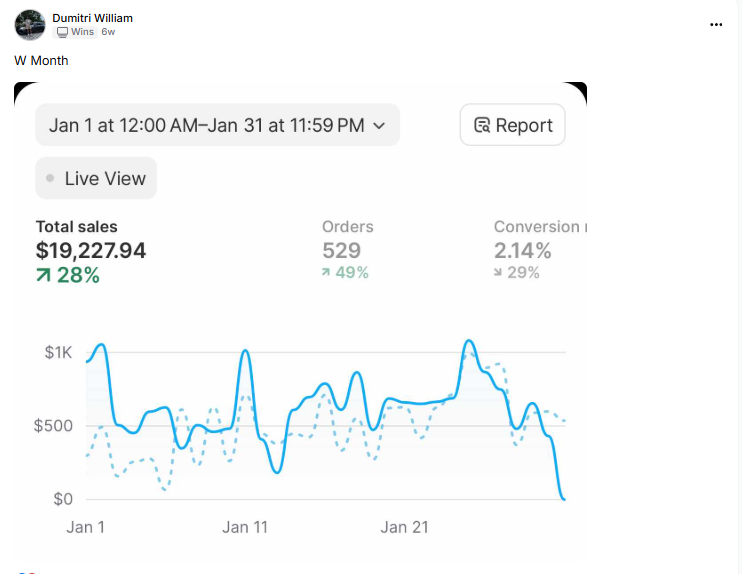This screenshot has width=742, height=574.
Task: Click the Wins category monitor icon
Action: [x=62, y=32]
